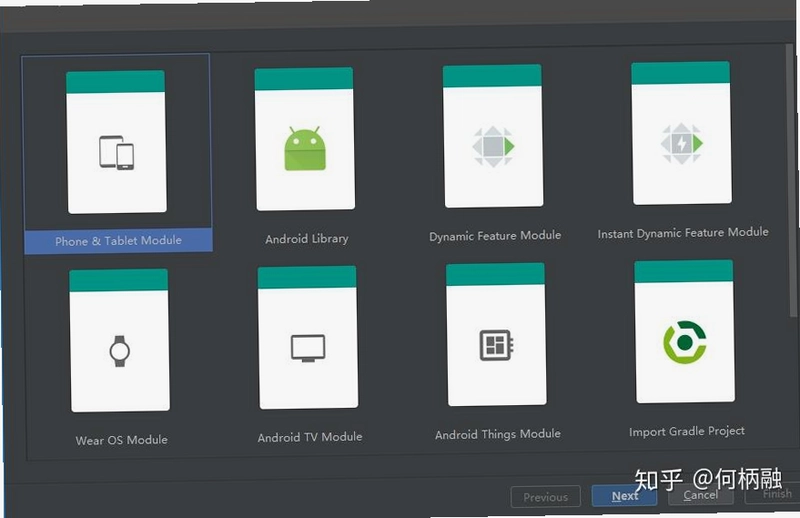Click the Dynamic Feature Module label

(495, 235)
